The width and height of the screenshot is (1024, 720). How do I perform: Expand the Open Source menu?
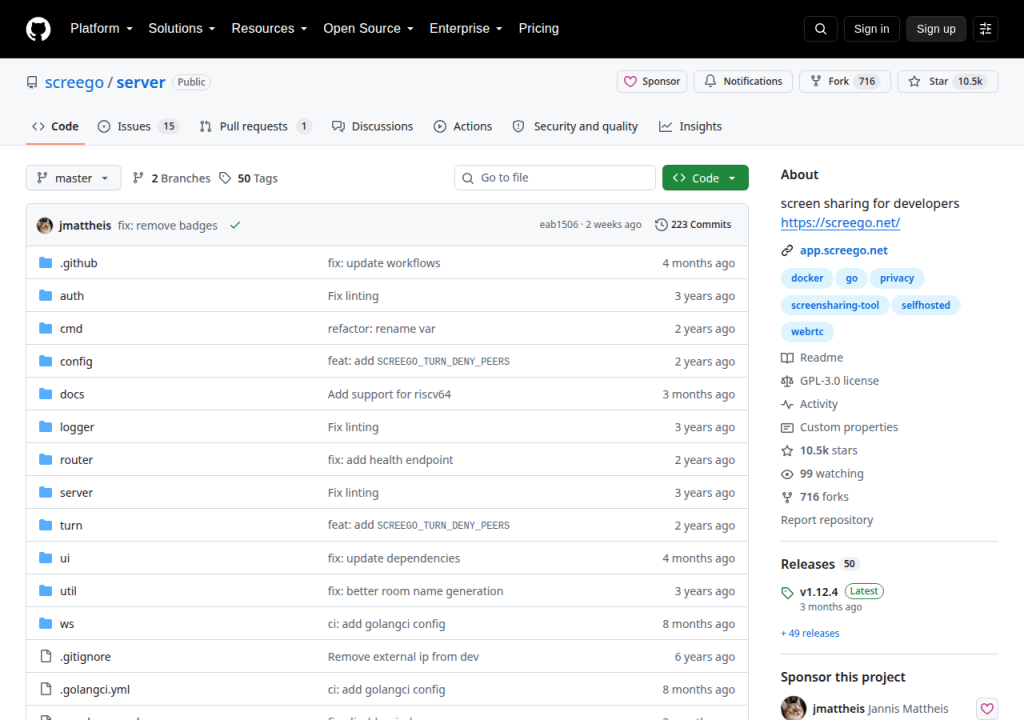coord(368,29)
